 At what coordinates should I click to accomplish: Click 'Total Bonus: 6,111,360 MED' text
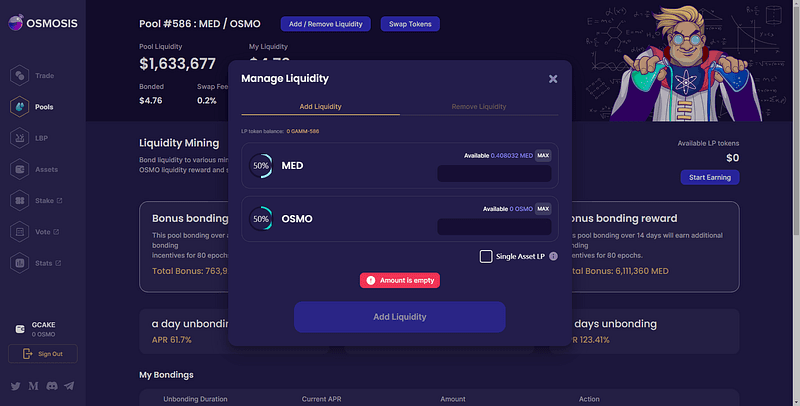617,271
